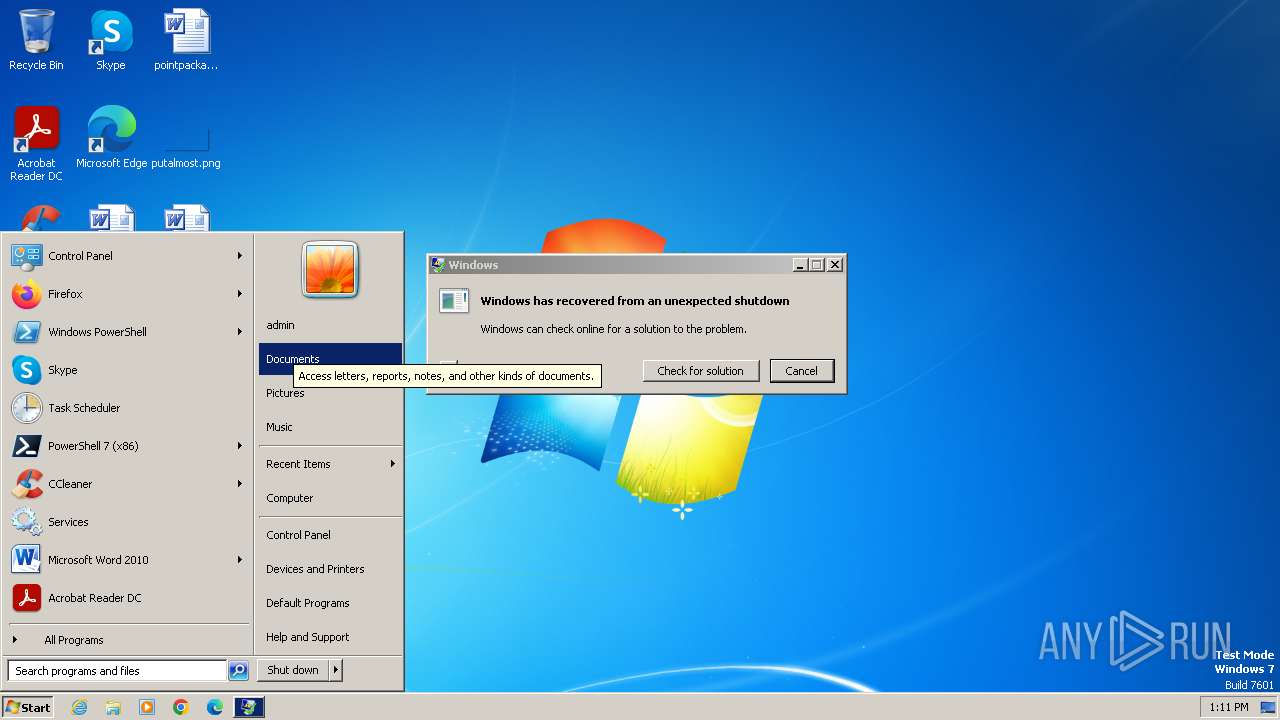Click the Windows dialog taskbar button

click(249, 707)
